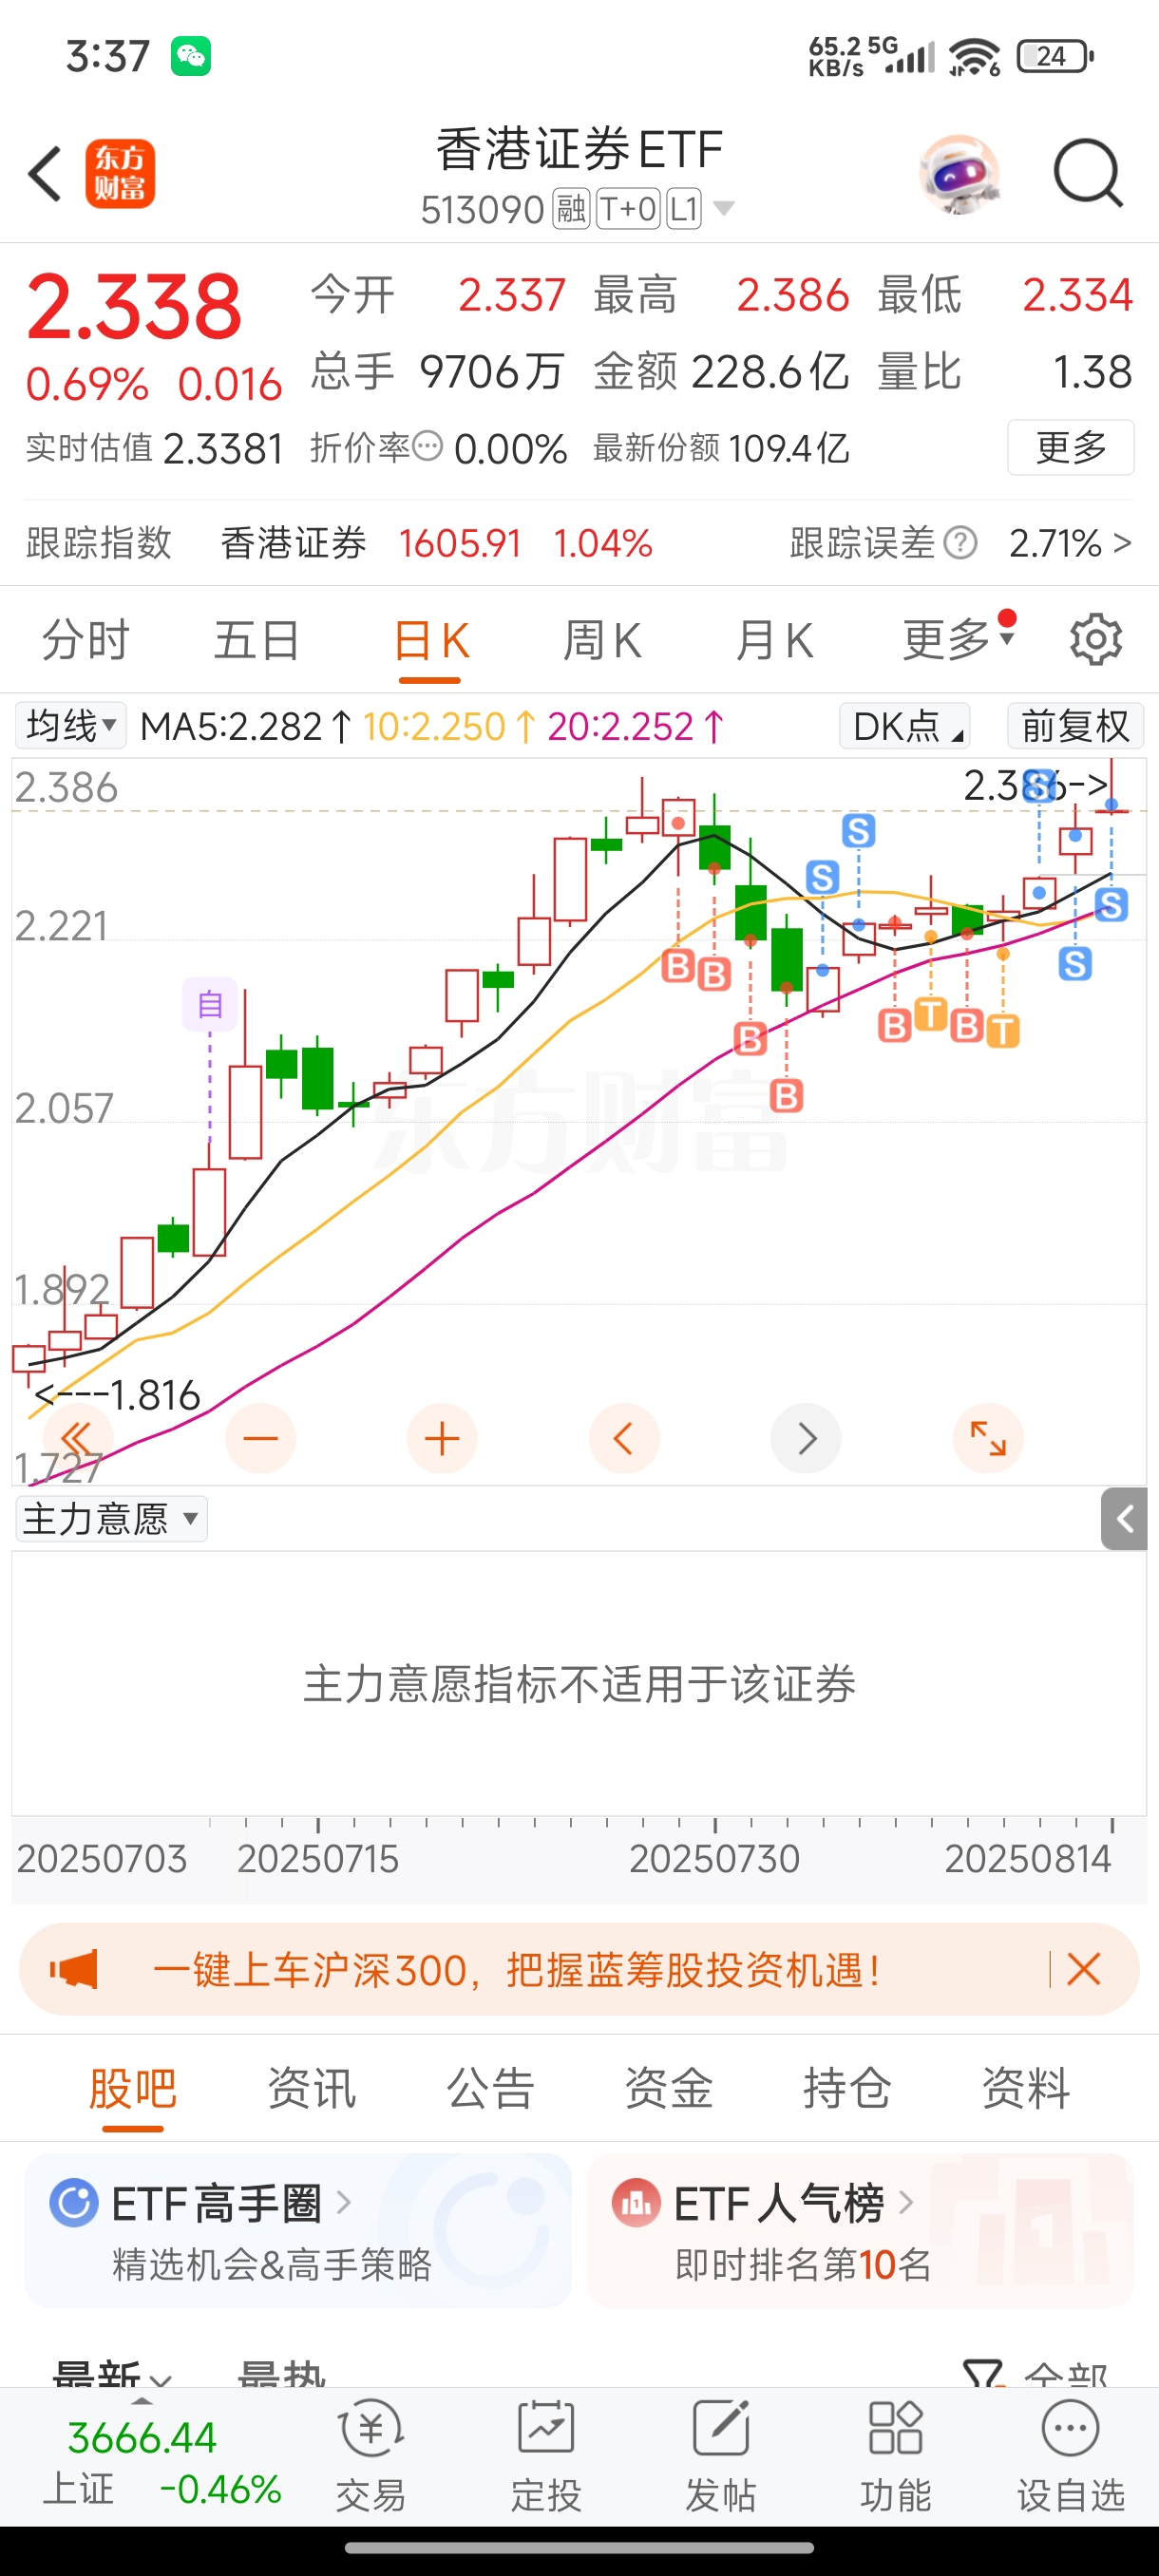Open the 资讯 news tab

(312, 2088)
